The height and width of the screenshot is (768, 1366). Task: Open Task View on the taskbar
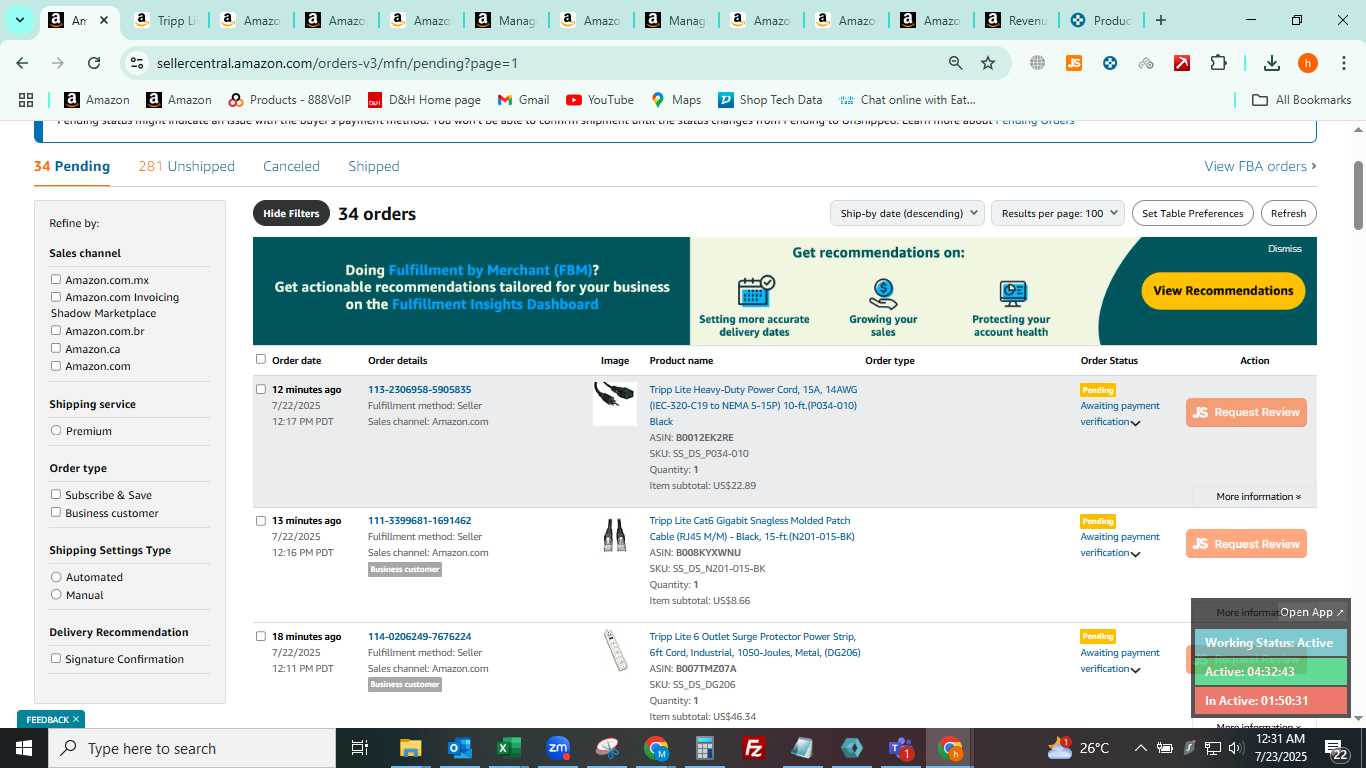tap(360, 748)
